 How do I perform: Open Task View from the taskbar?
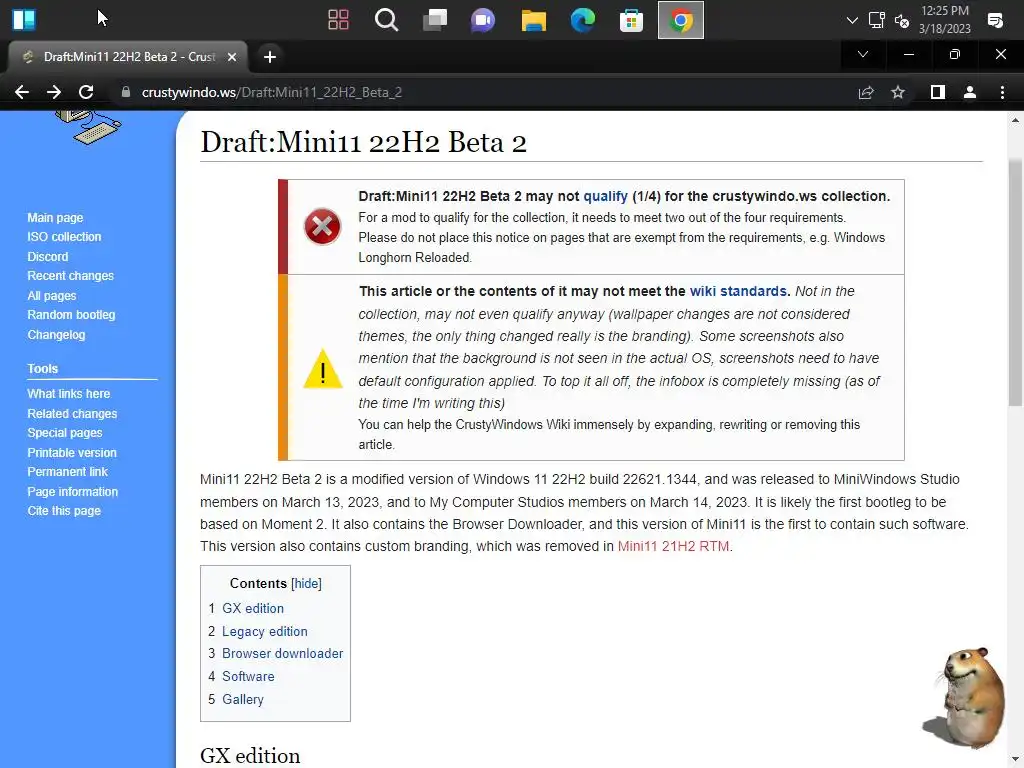pos(435,20)
